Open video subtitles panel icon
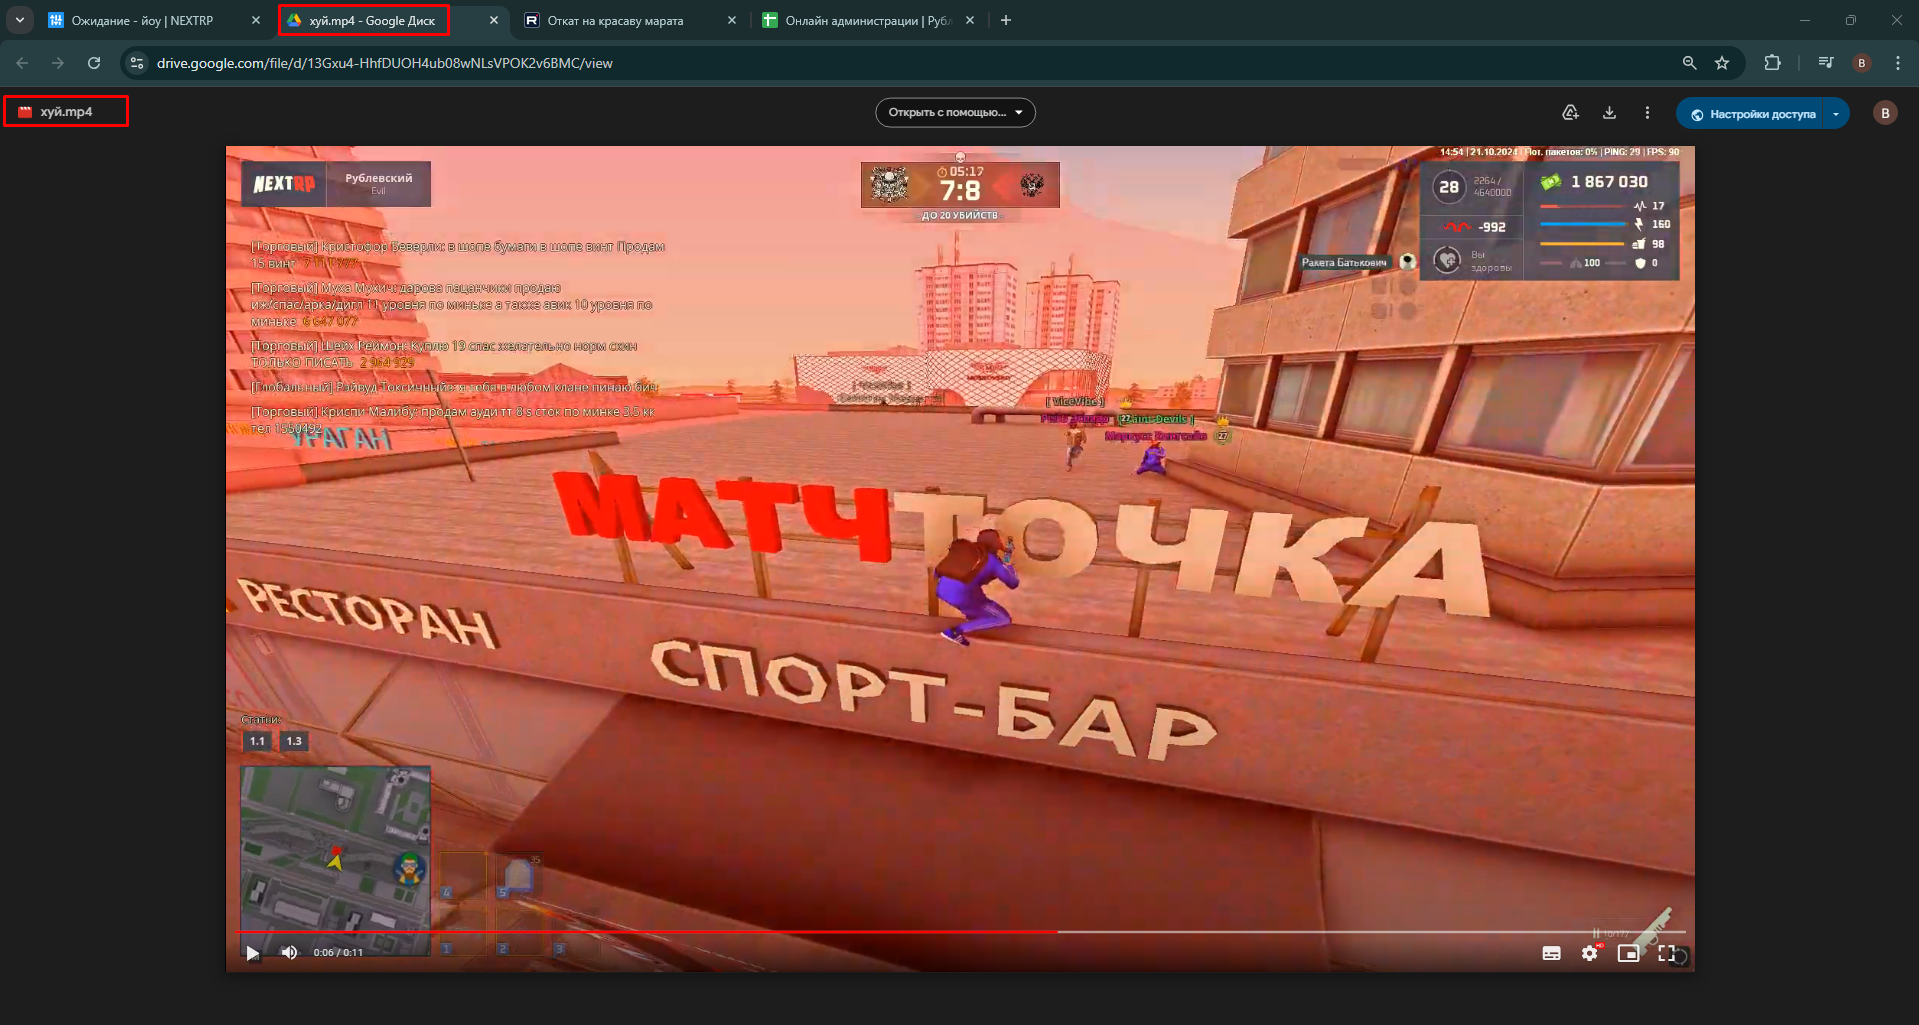This screenshot has height=1025, width=1919. (1551, 953)
